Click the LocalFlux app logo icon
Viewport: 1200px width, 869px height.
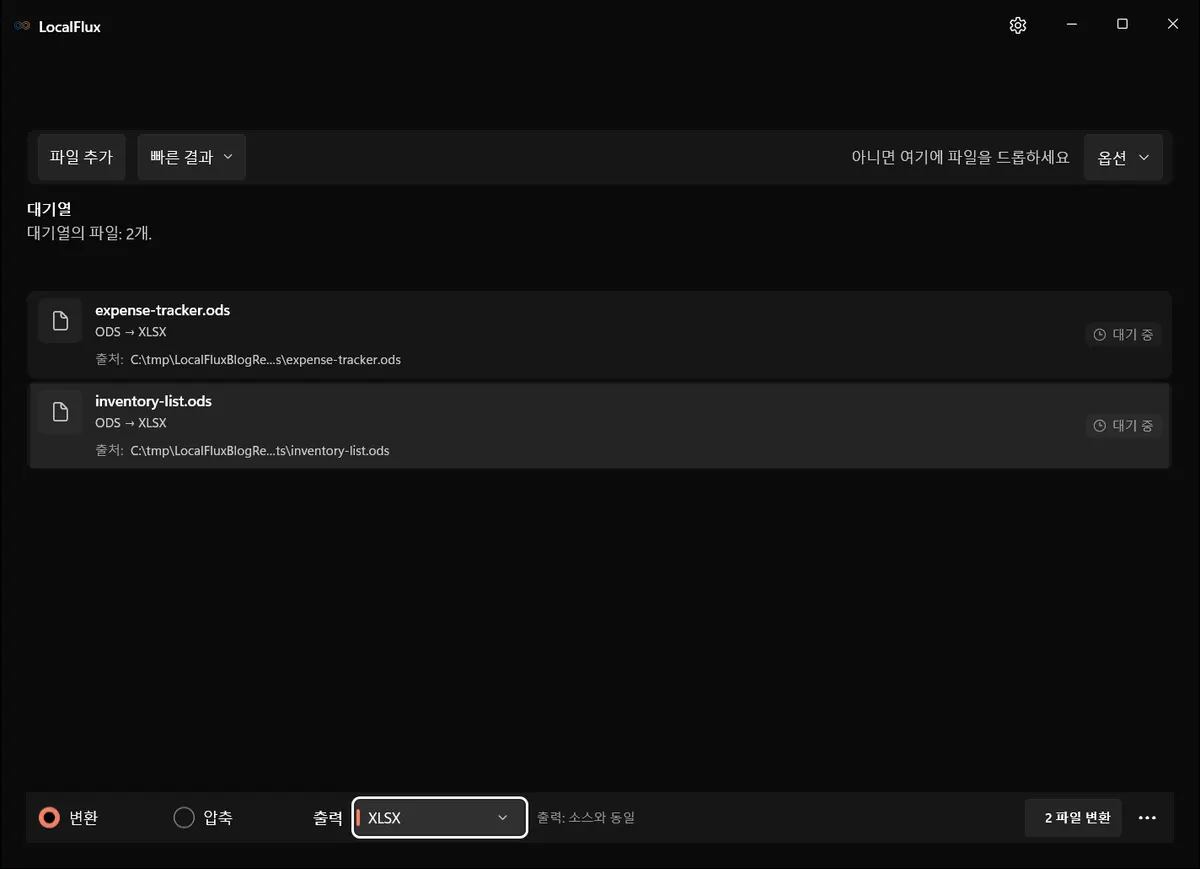(x=22, y=26)
